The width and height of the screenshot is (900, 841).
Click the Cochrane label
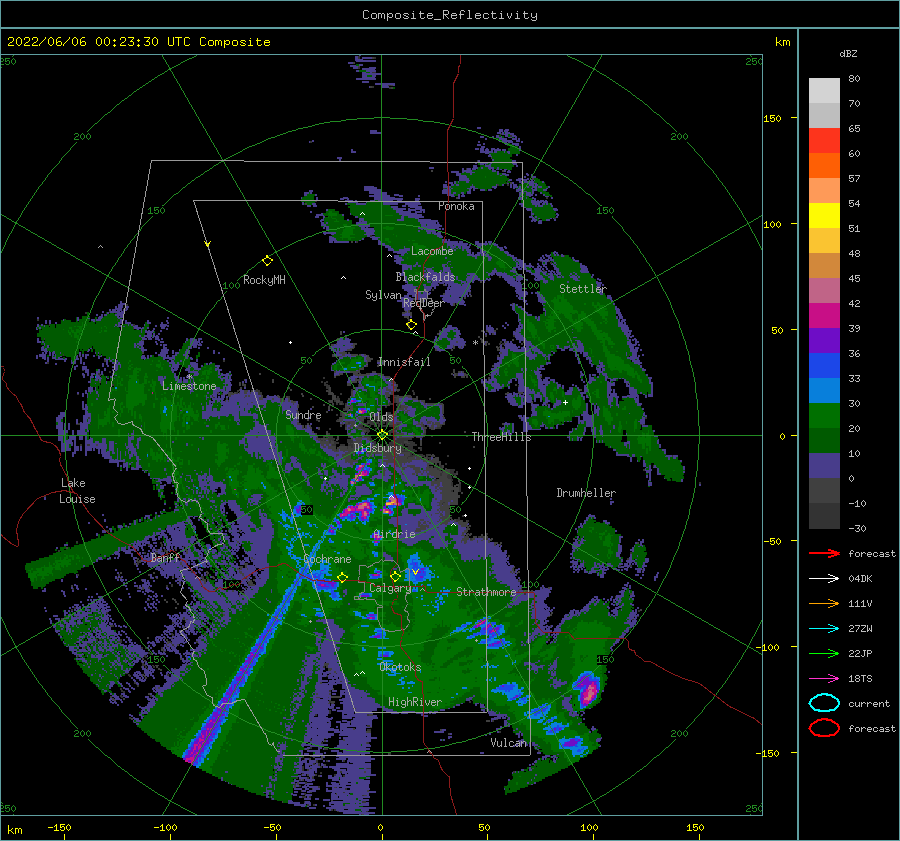pos(327,559)
